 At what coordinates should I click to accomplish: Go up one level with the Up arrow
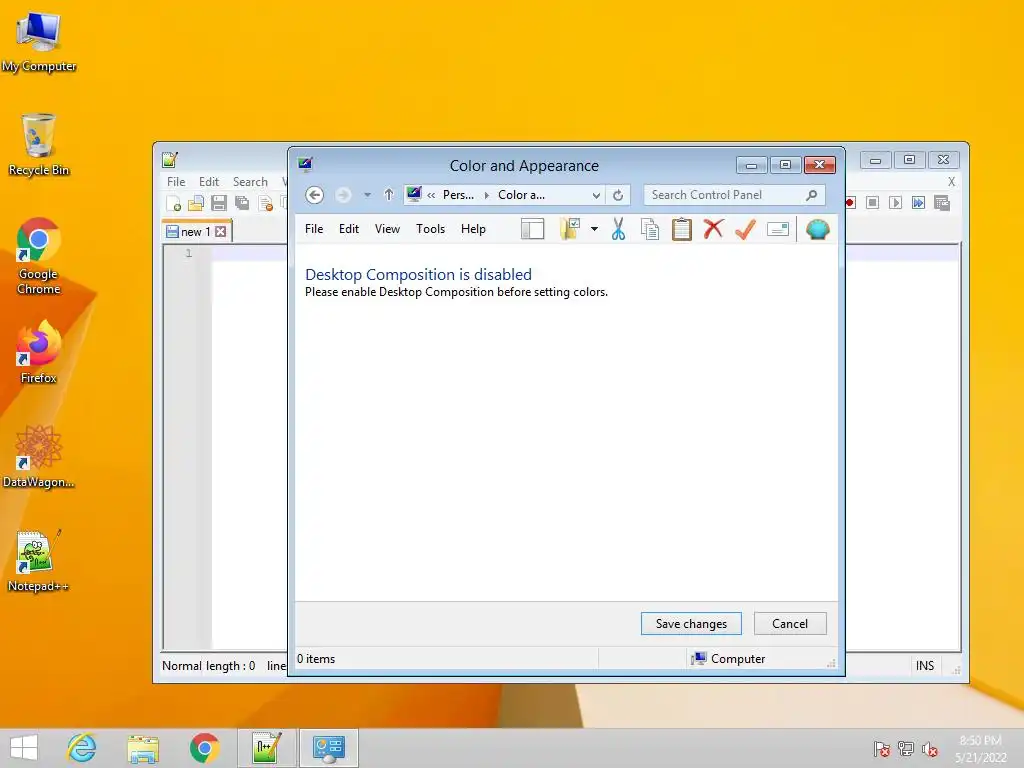pos(389,195)
